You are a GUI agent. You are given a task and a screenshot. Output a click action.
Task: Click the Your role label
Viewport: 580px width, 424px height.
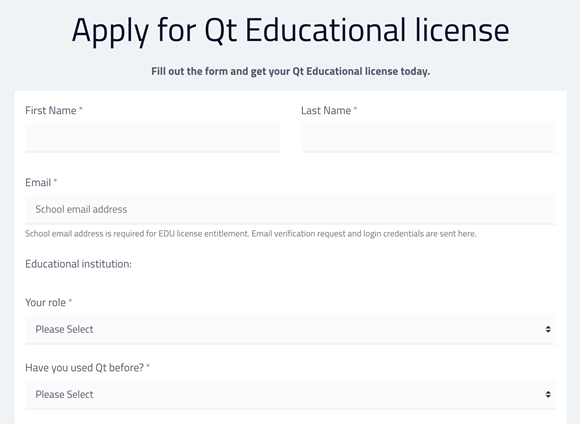45,303
